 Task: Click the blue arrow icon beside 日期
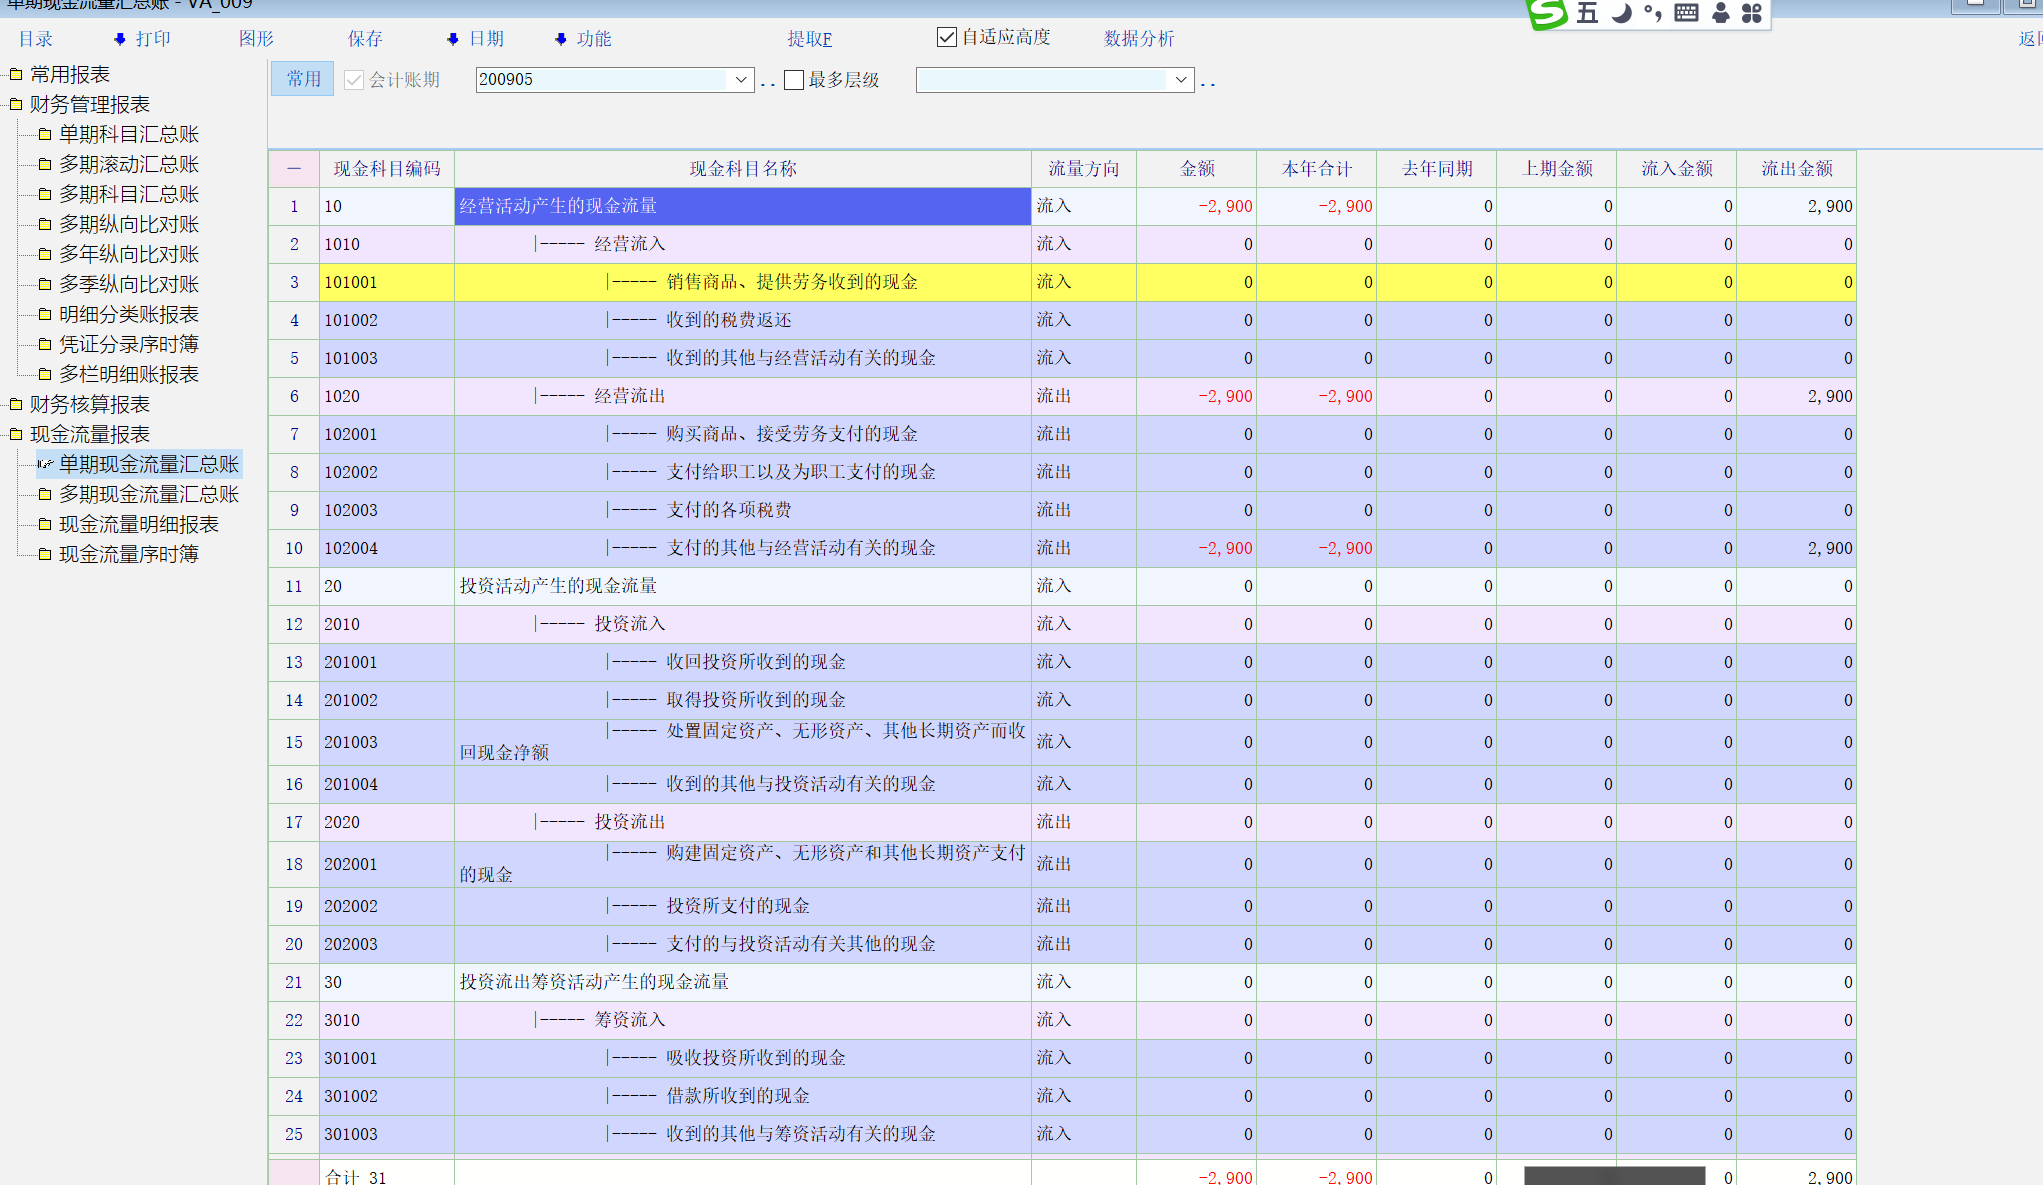(453, 39)
